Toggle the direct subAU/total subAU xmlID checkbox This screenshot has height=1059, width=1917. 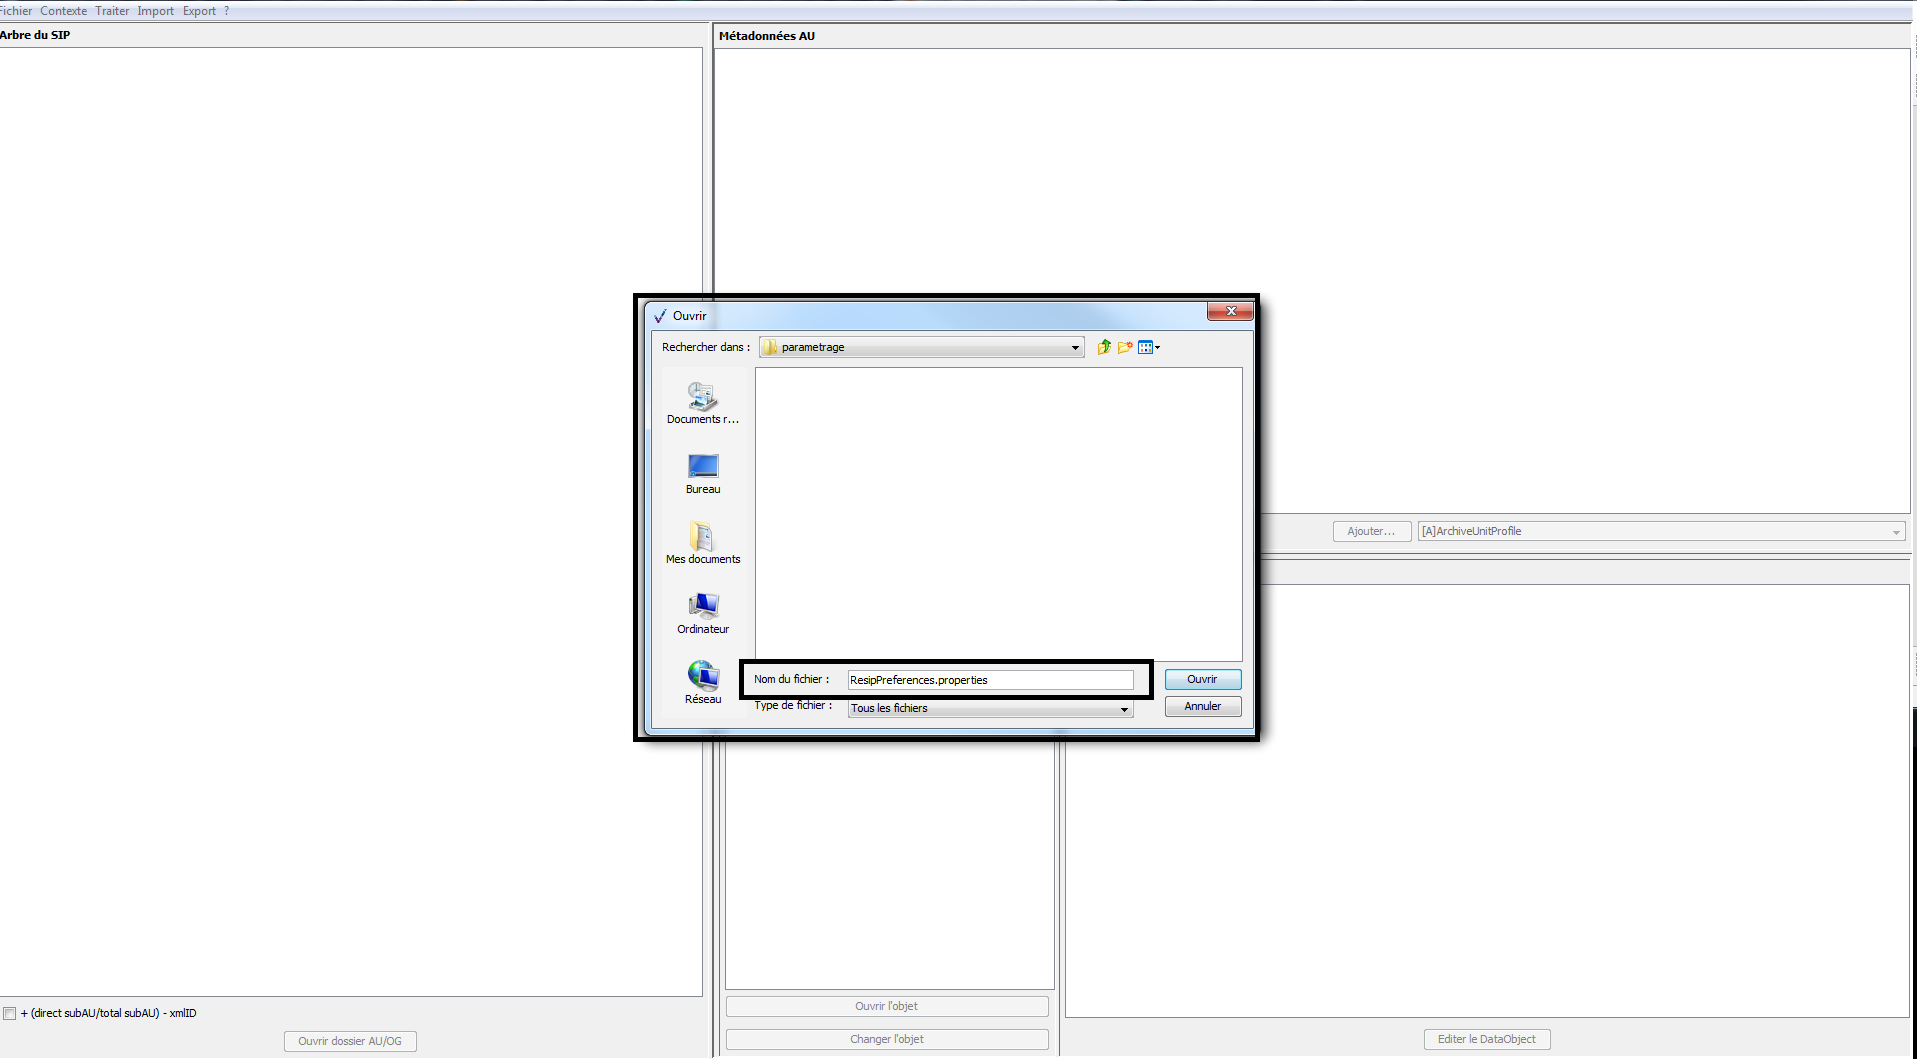[10, 1013]
